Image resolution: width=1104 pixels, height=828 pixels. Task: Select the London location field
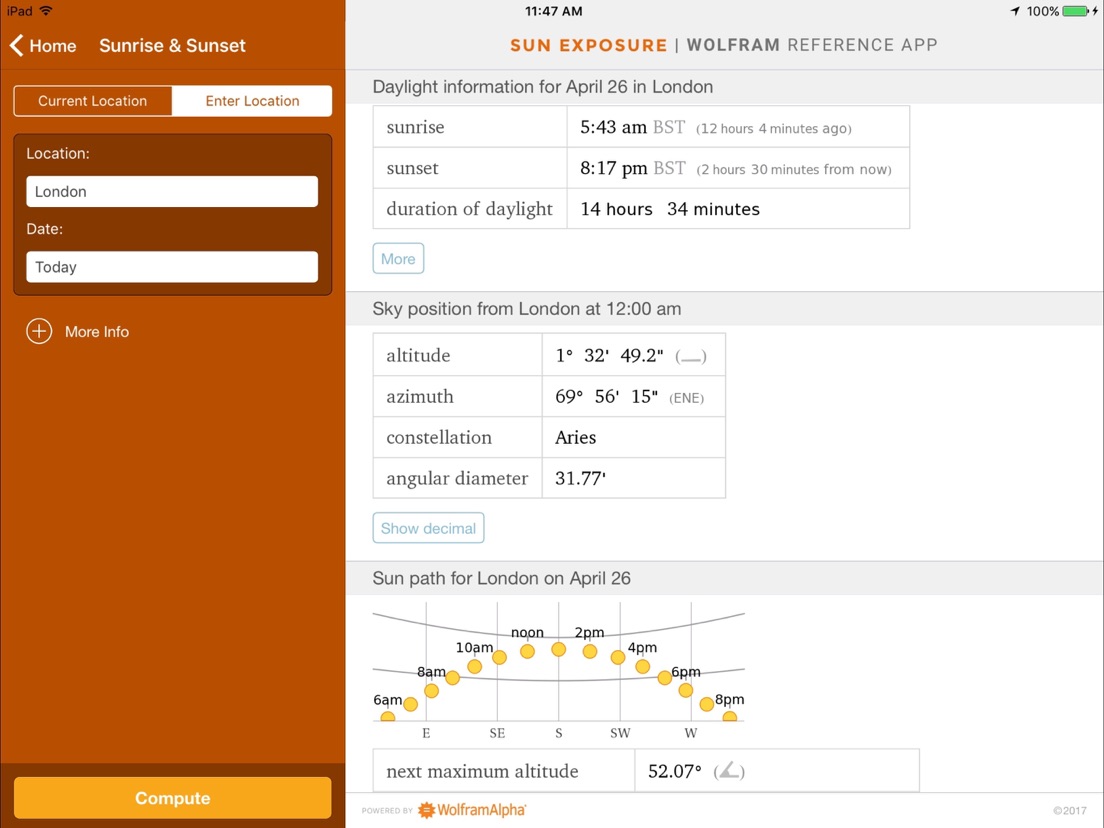[x=172, y=192]
